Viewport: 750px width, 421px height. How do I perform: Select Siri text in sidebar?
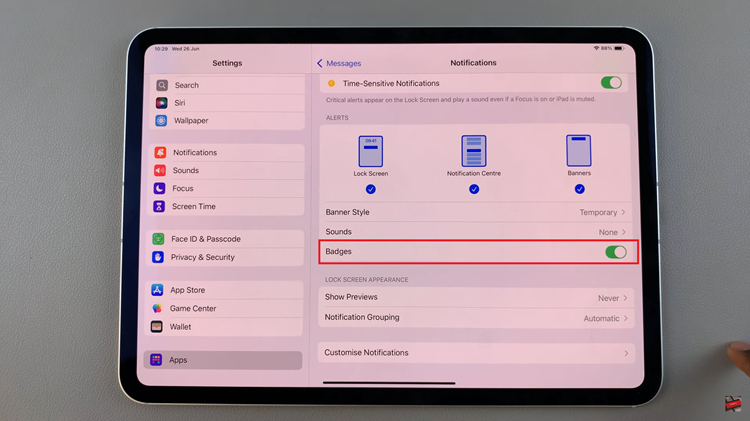tap(180, 103)
